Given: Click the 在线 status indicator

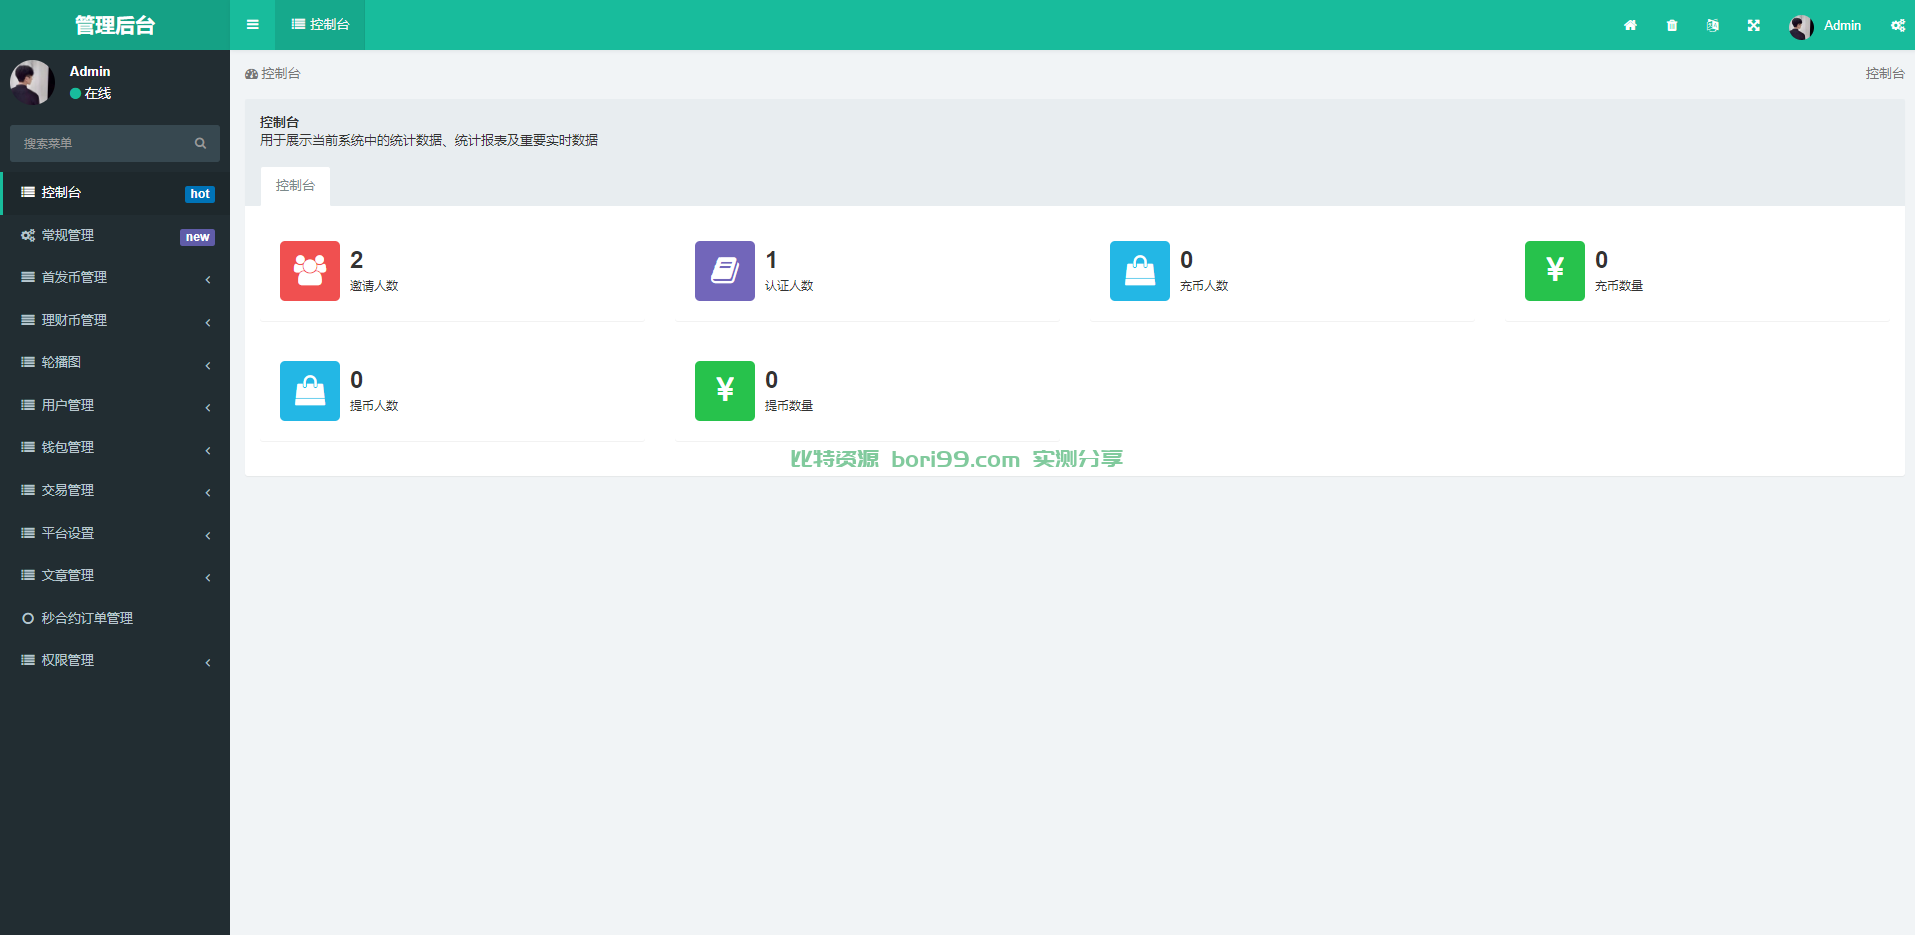Looking at the screenshot, I should tap(90, 93).
